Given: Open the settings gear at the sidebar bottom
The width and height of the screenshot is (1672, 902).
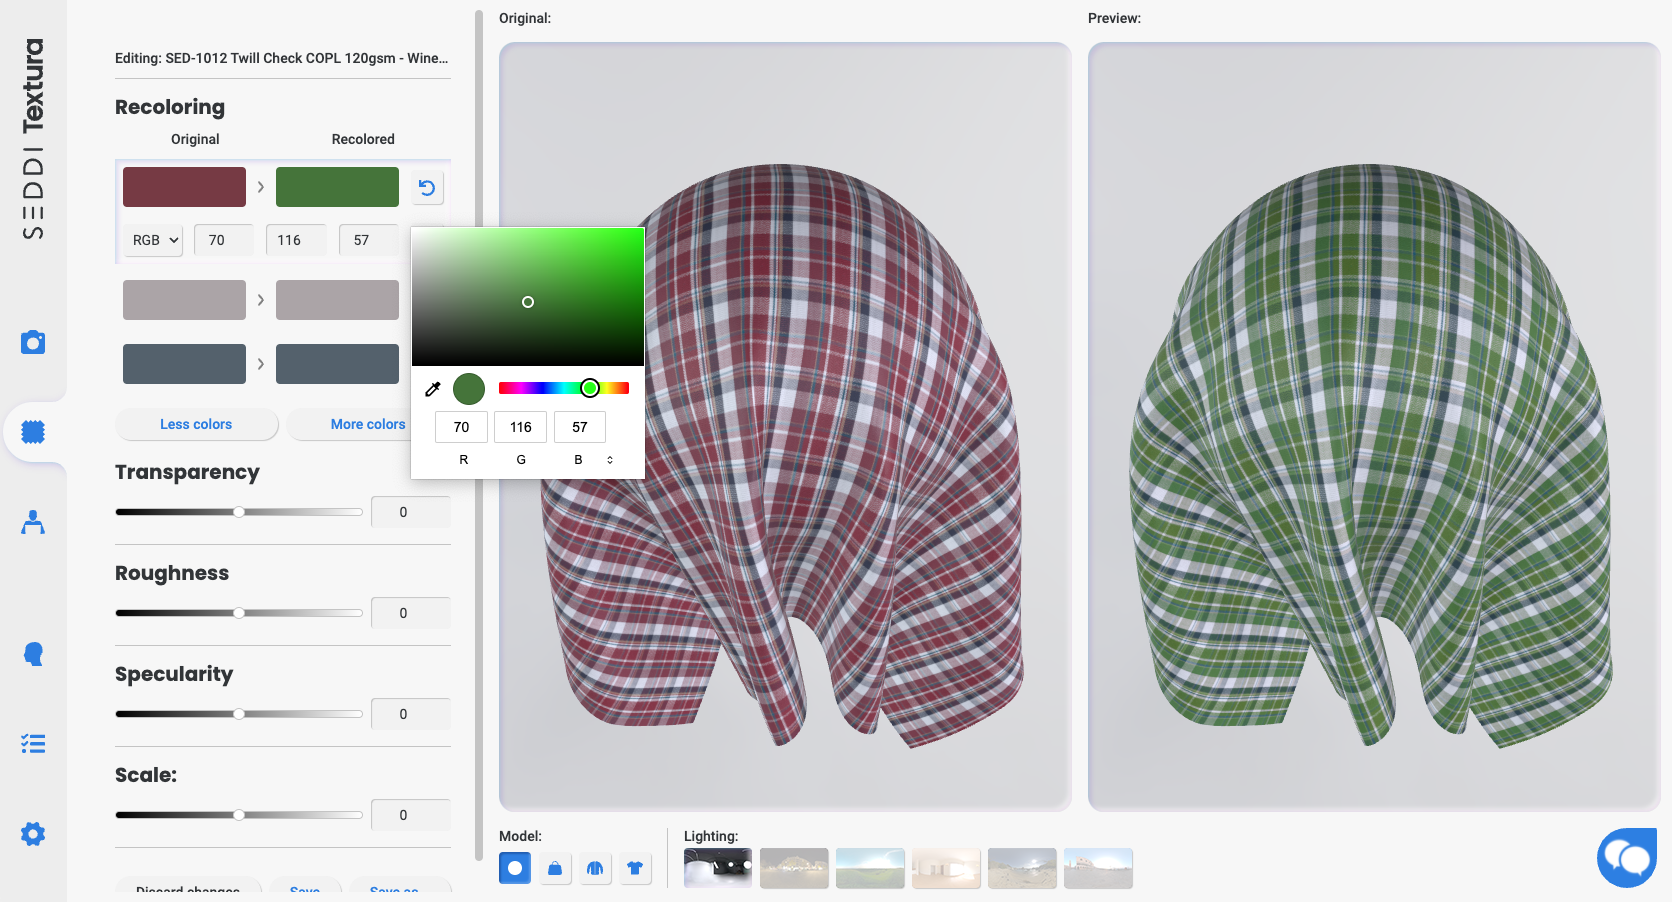Looking at the screenshot, I should [33, 833].
